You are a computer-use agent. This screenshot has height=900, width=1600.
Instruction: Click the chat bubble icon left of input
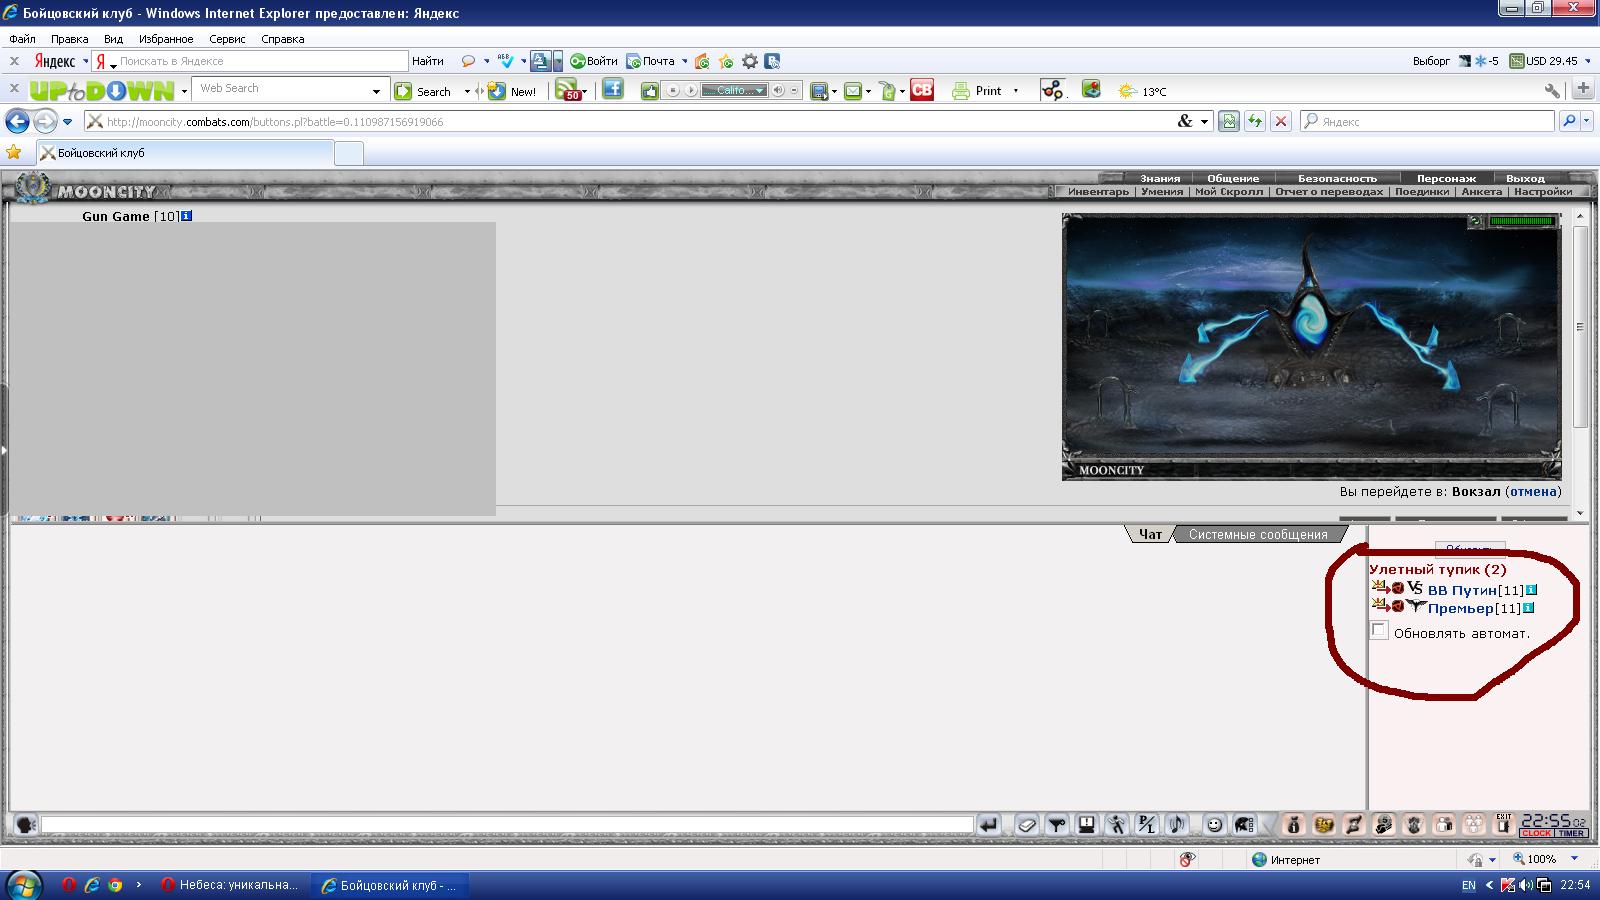pyautogui.click(x=26, y=825)
